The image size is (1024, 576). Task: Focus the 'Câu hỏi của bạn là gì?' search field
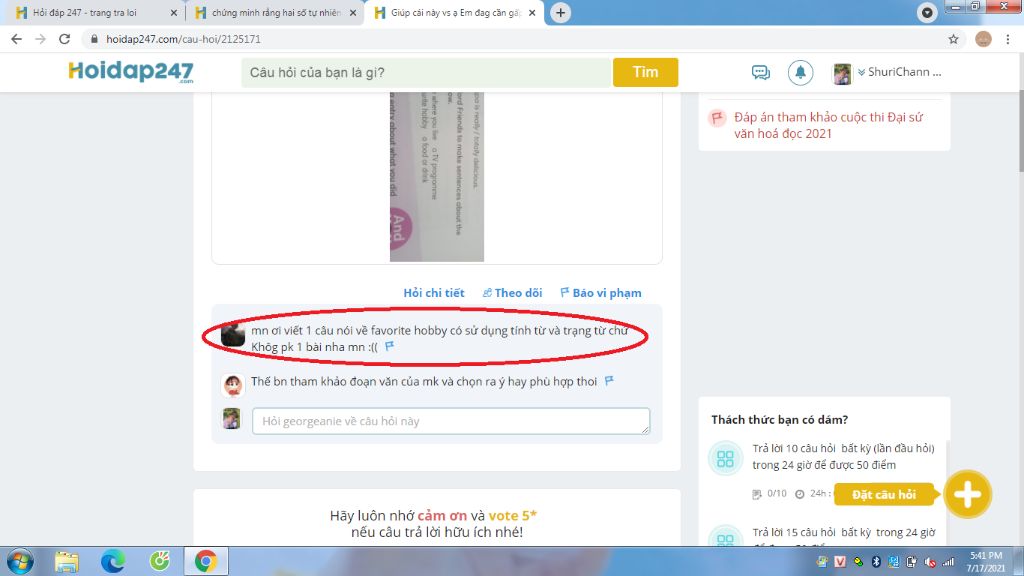[426, 72]
